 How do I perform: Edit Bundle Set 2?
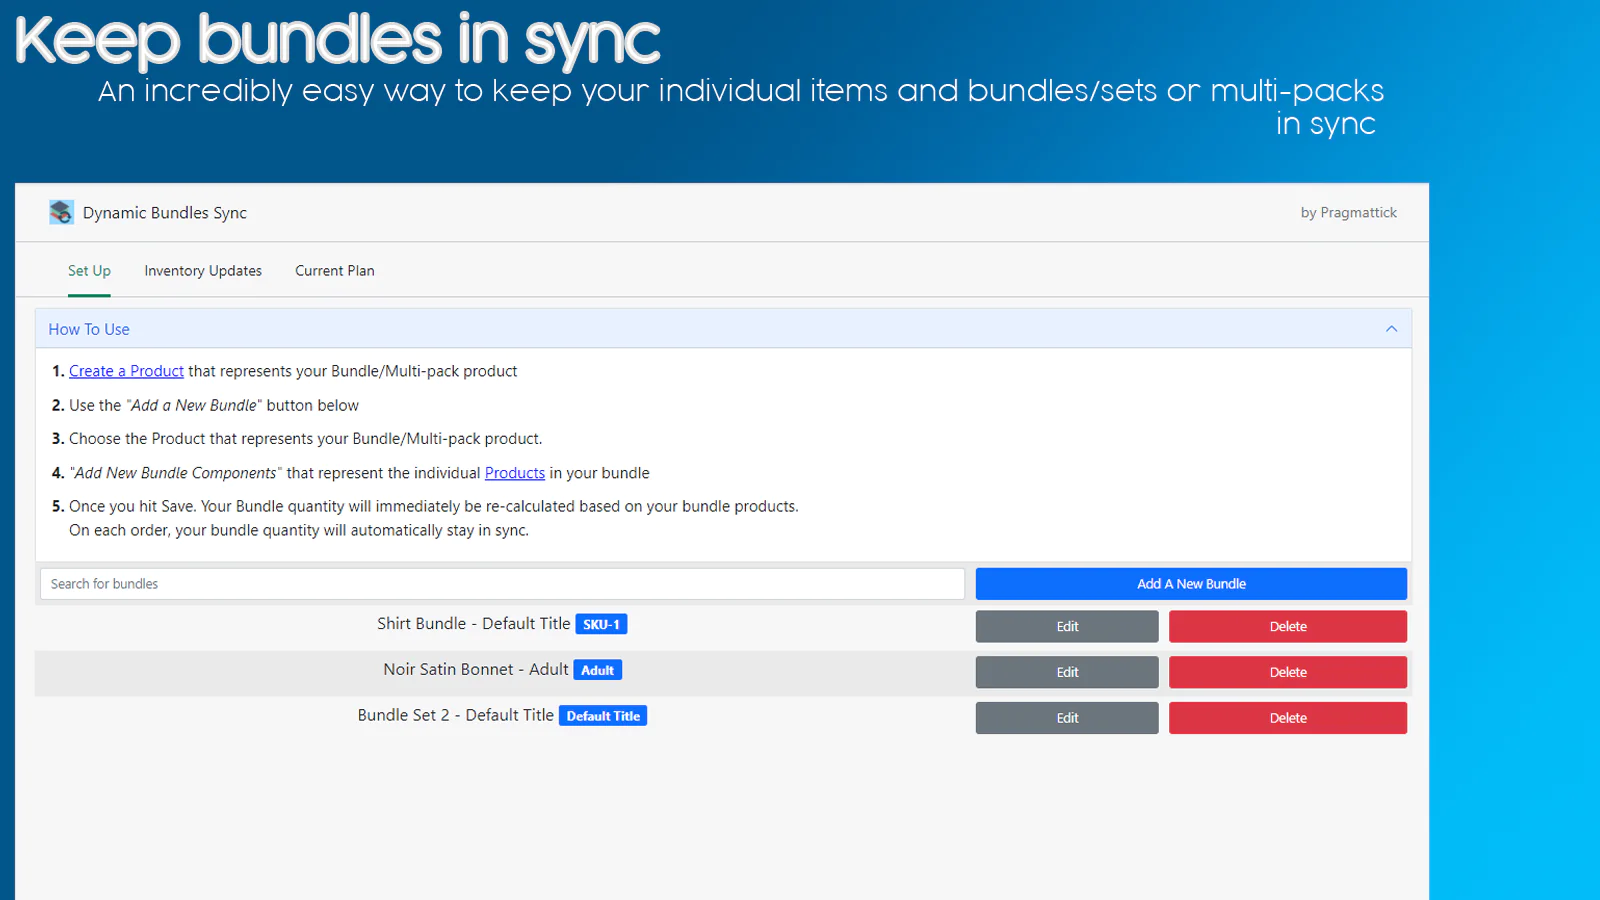click(x=1066, y=718)
